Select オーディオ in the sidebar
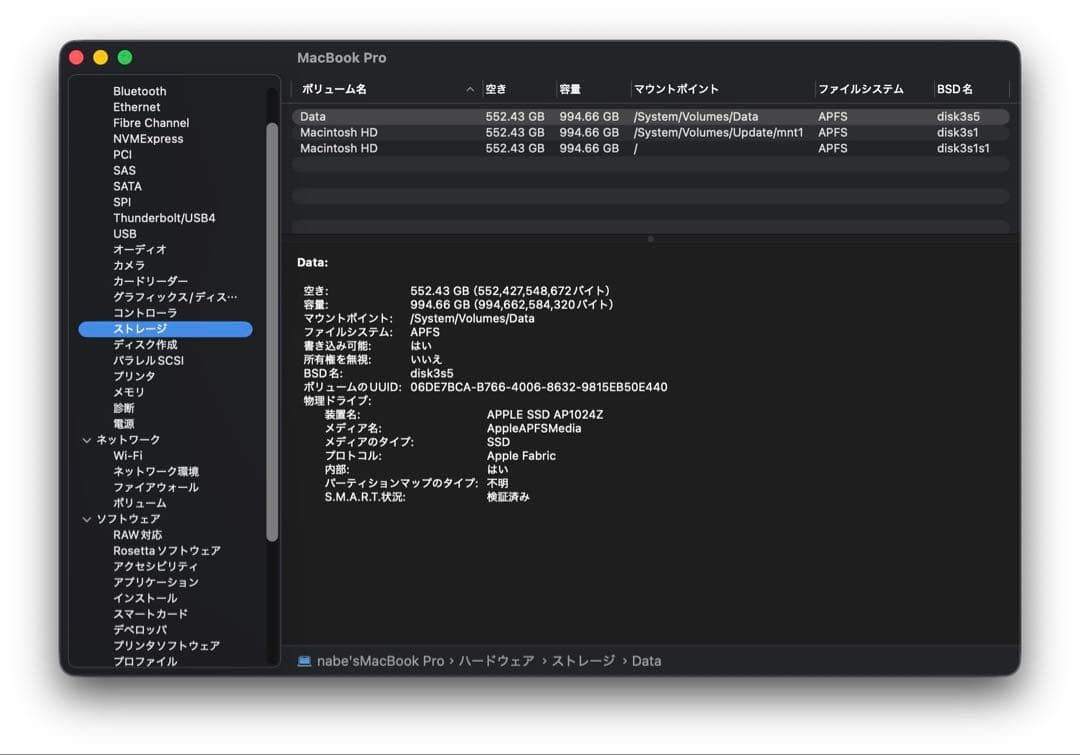Viewport: 1080px width, 755px height. [140, 249]
